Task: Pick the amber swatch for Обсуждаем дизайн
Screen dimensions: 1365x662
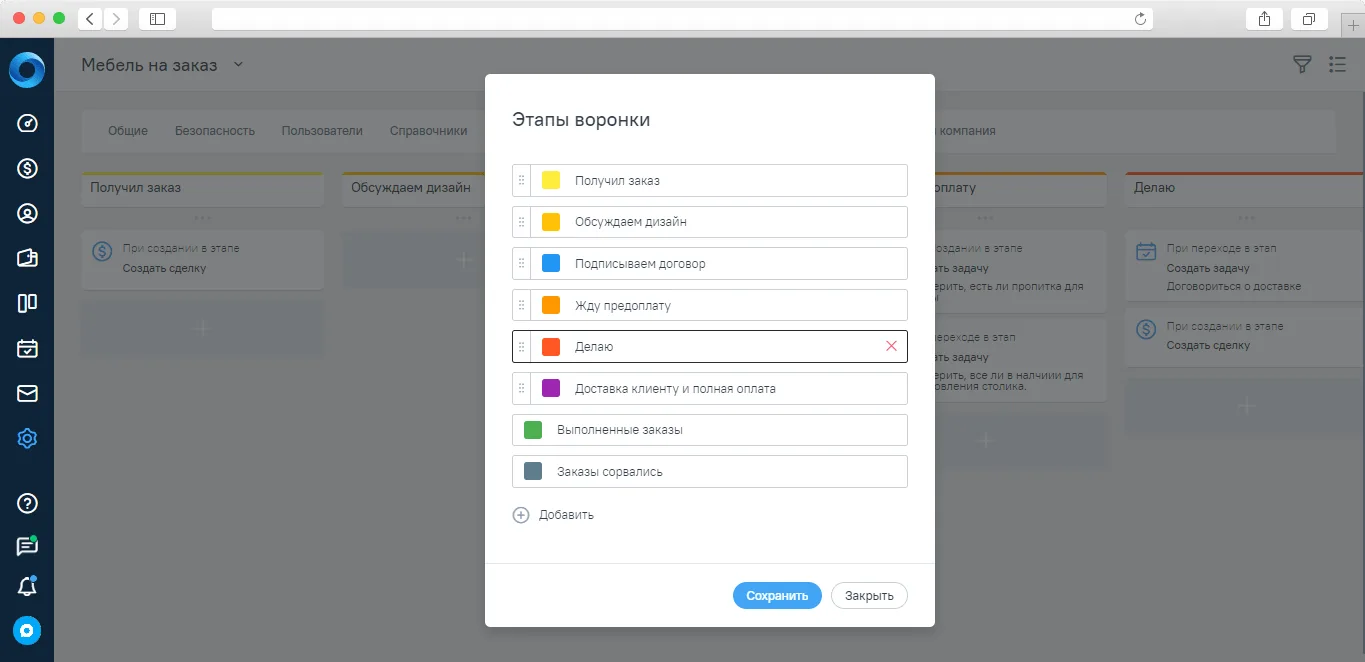Action: 551,222
